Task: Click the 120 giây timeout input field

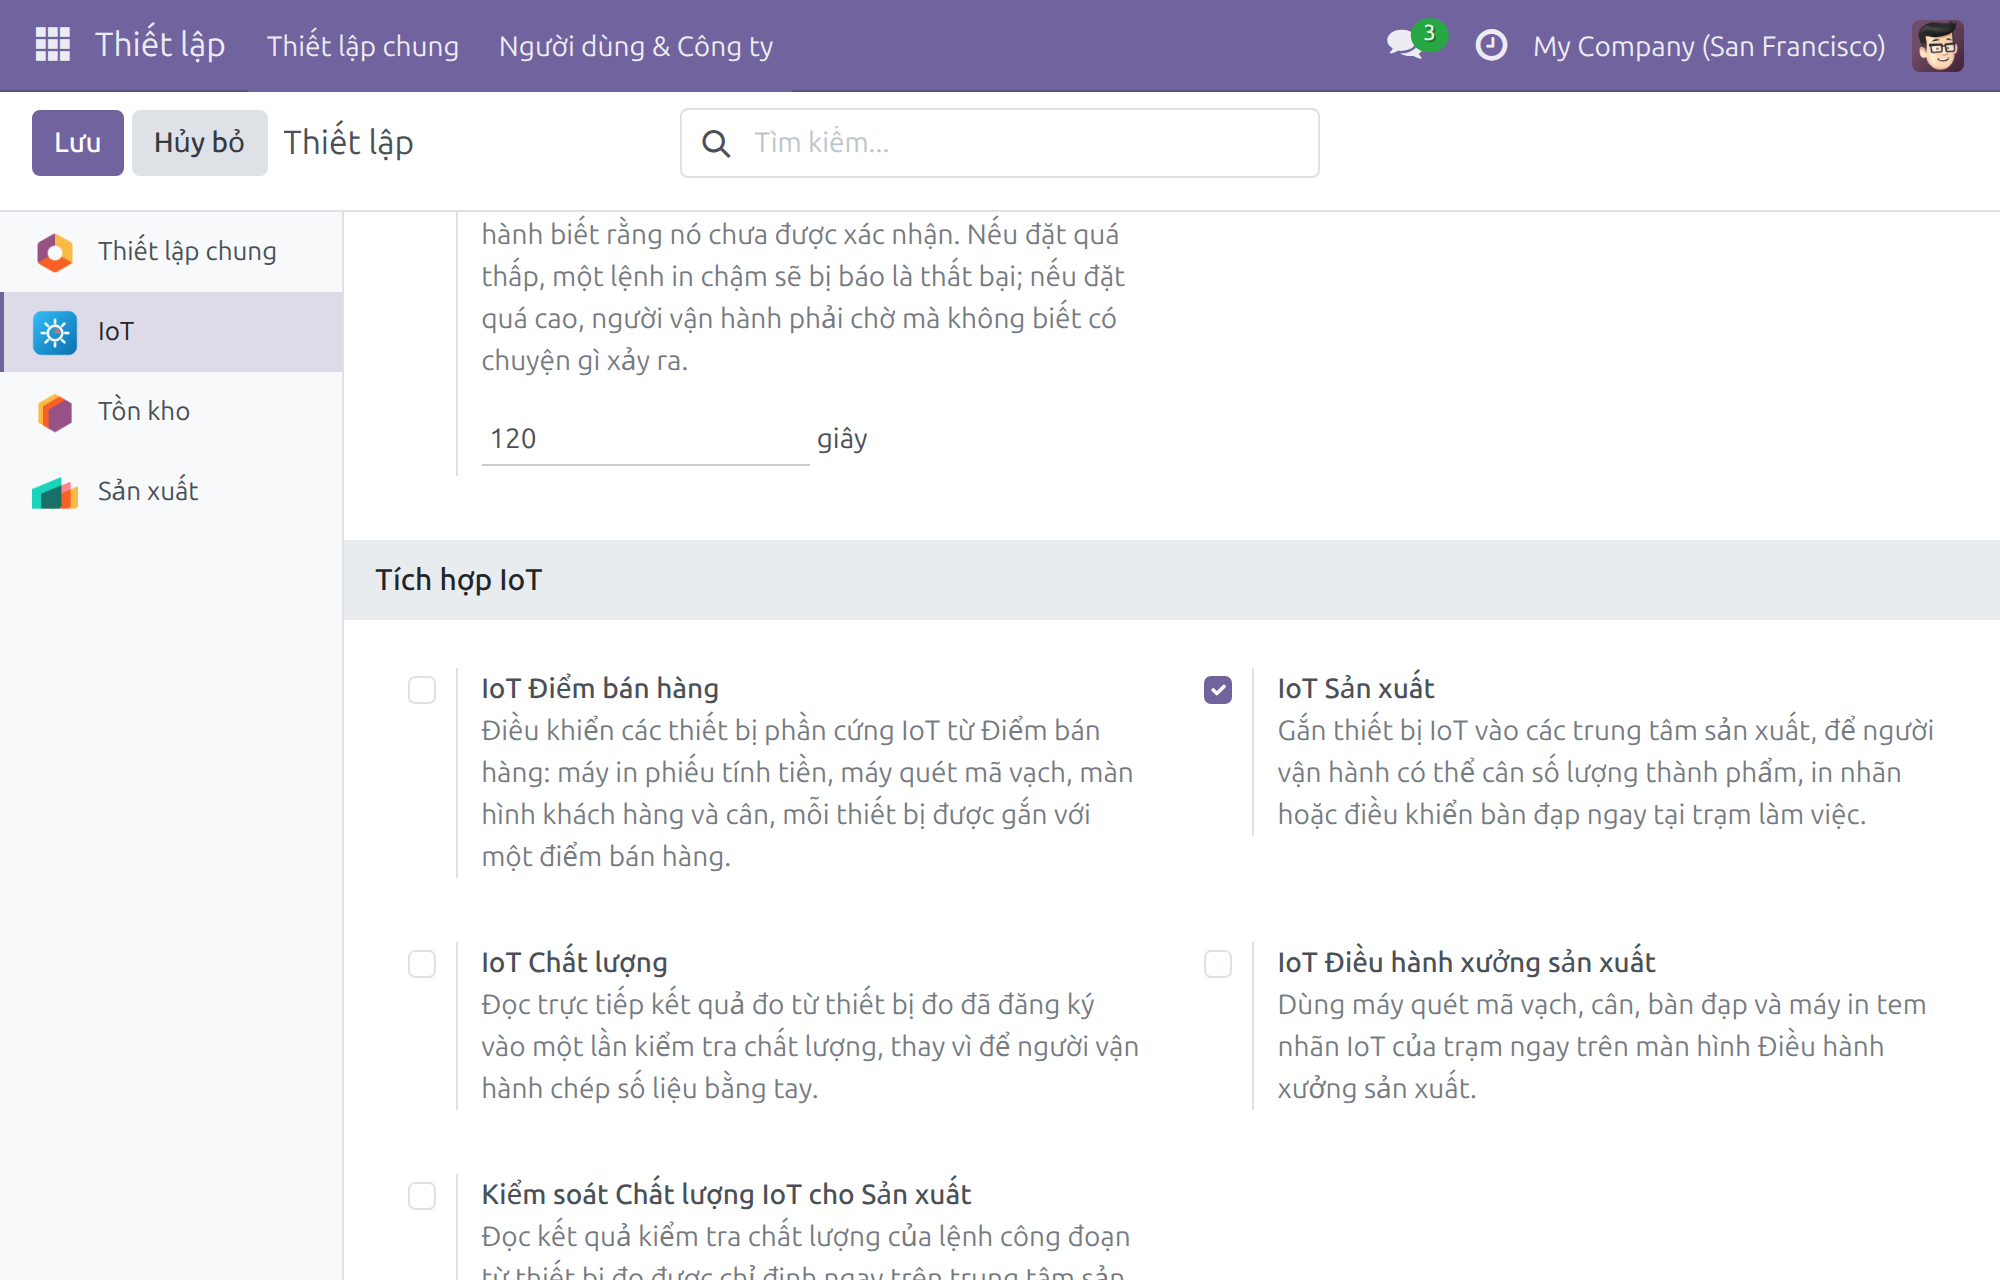Action: tap(645, 439)
